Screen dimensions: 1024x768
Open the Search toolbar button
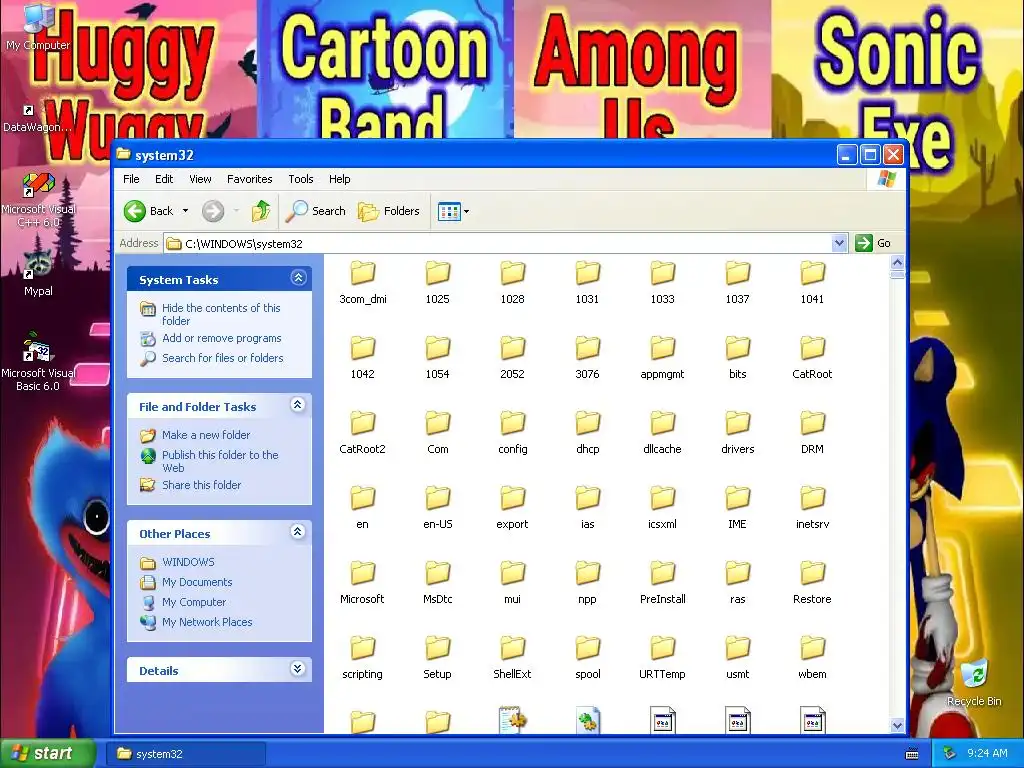[x=316, y=211]
